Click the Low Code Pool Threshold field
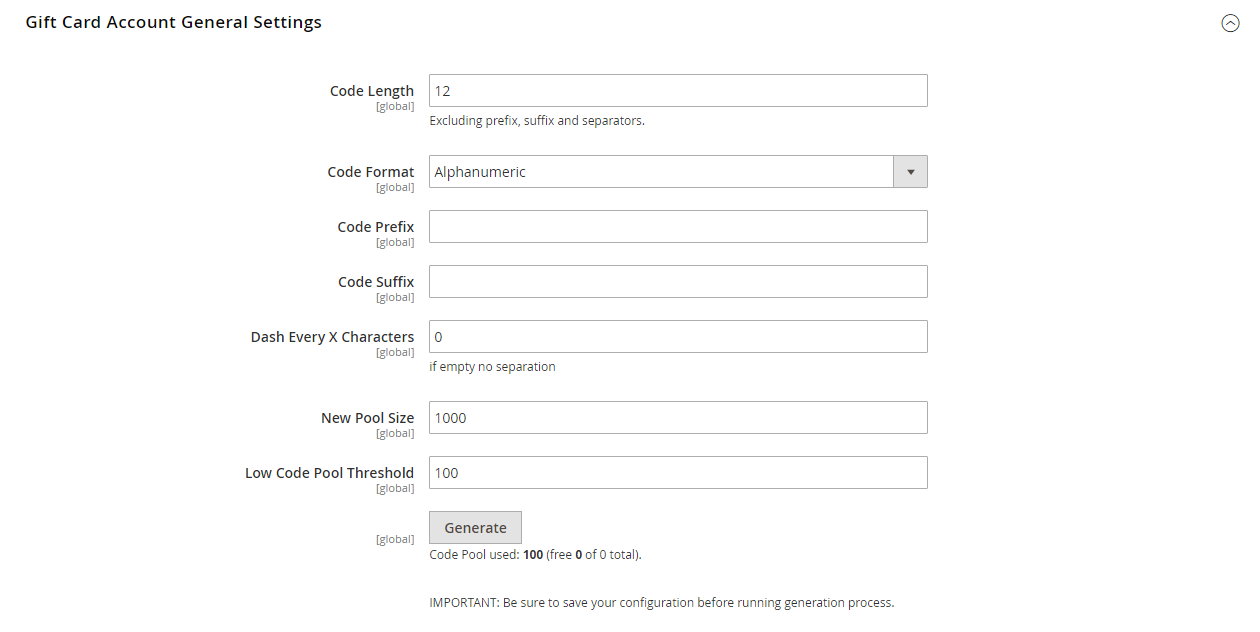Image resolution: width=1260 pixels, height=632 pixels. pyautogui.click(x=678, y=473)
